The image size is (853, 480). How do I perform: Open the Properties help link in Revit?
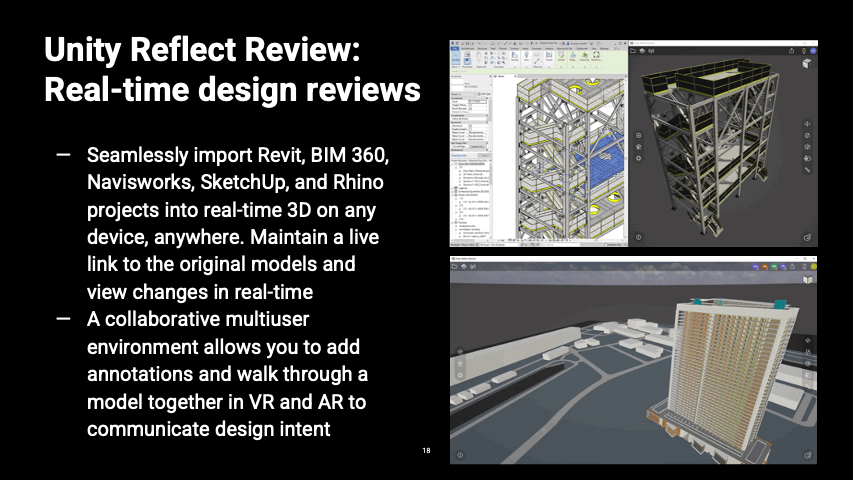(x=459, y=156)
